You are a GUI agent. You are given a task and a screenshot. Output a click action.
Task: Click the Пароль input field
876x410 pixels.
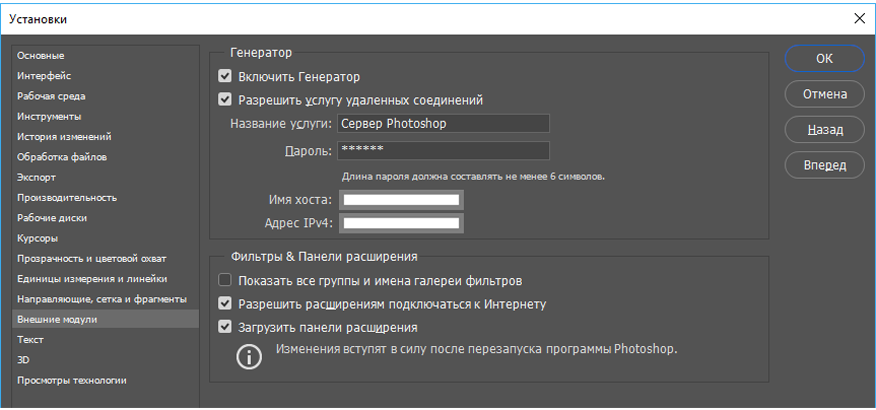[x=443, y=150]
